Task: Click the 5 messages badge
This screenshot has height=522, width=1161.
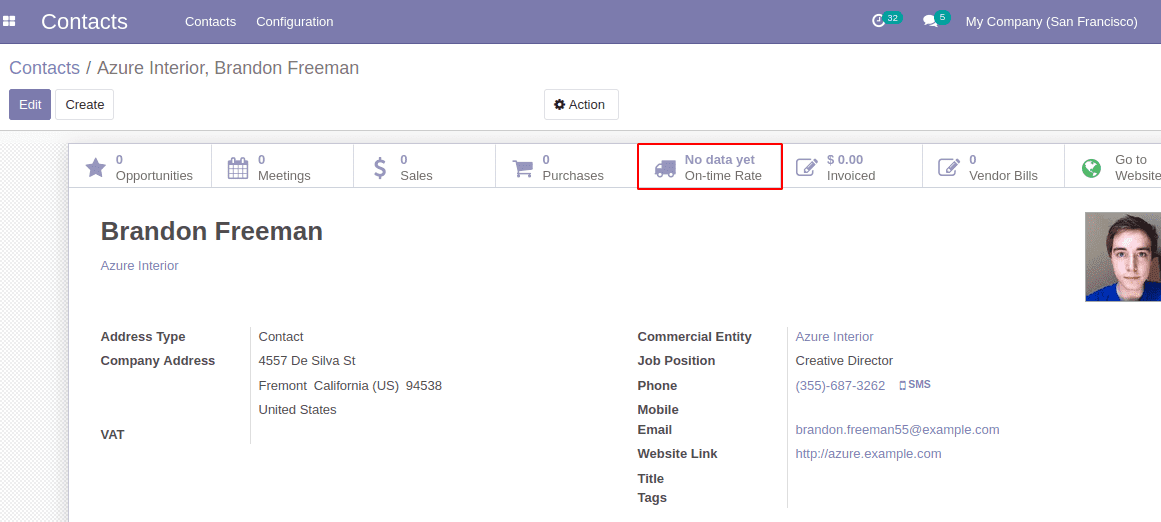Action: (x=943, y=17)
